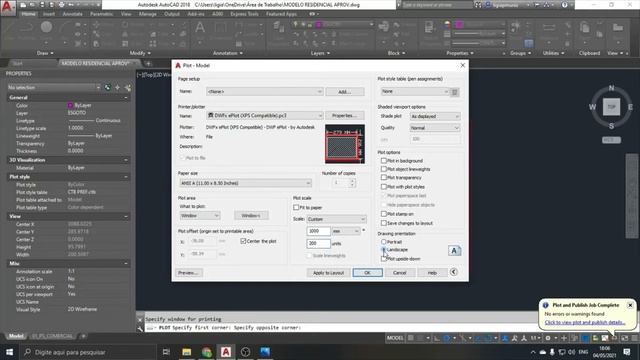Click to view plot and publish details link
Screen dimensions: 640x360
click(584, 322)
